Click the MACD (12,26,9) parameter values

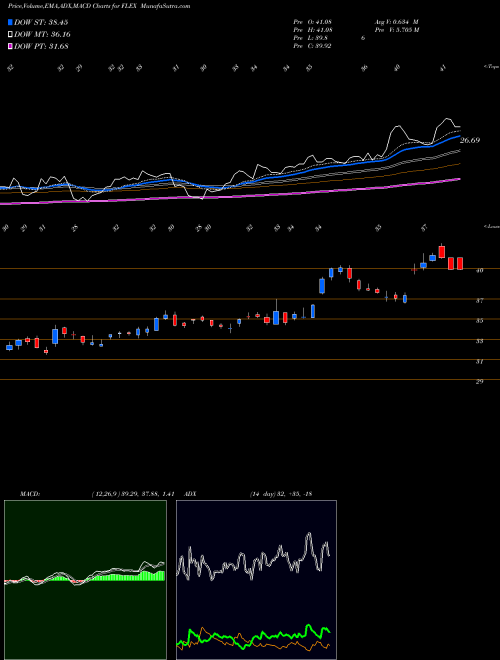tap(133, 494)
